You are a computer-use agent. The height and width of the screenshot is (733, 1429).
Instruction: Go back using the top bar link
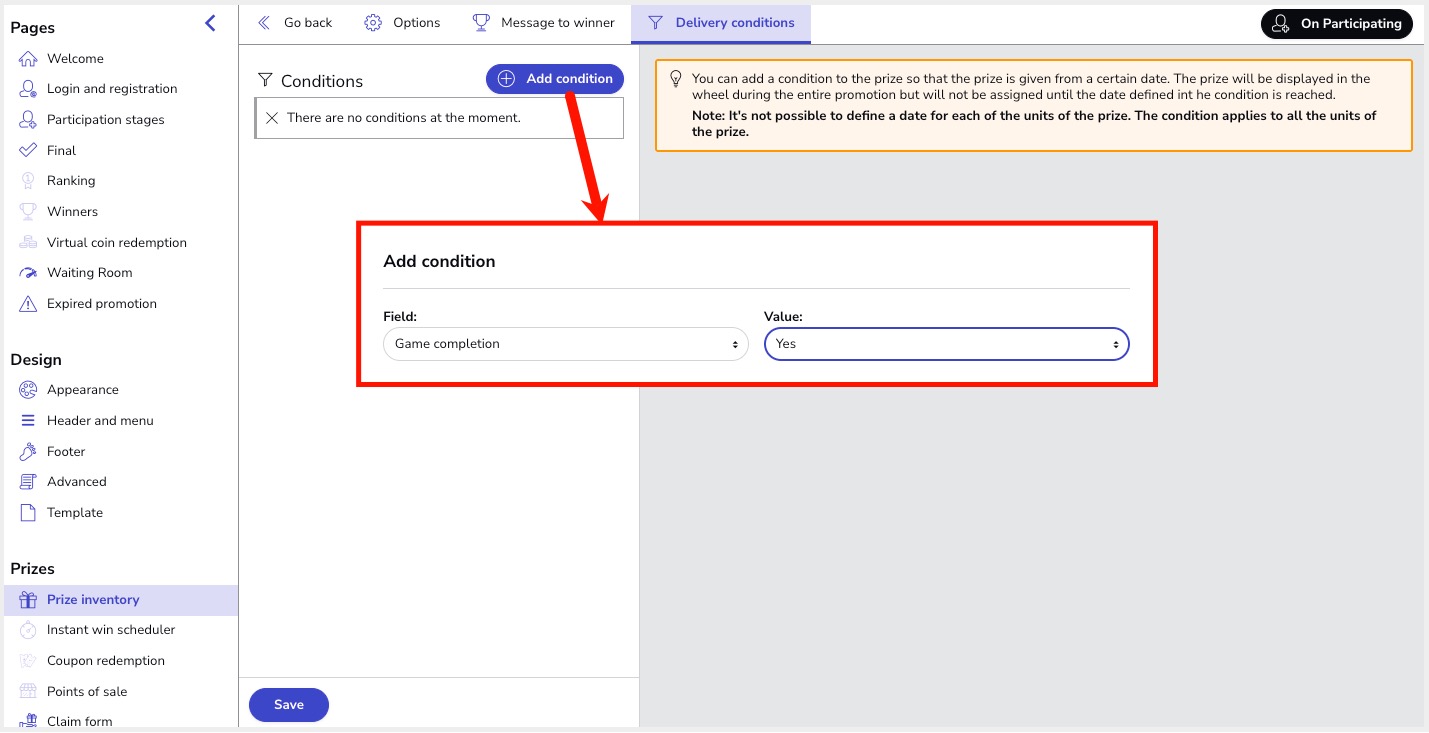click(x=295, y=23)
